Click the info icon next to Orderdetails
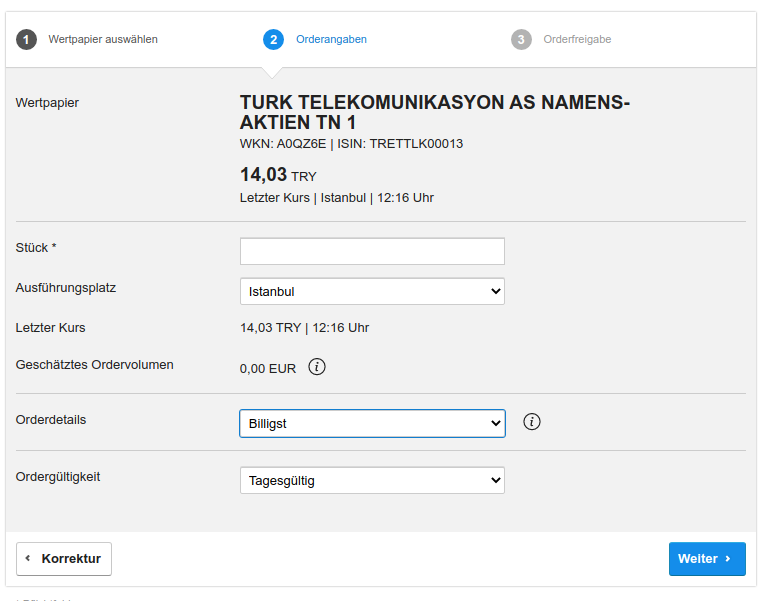The width and height of the screenshot is (770, 601). click(532, 422)
